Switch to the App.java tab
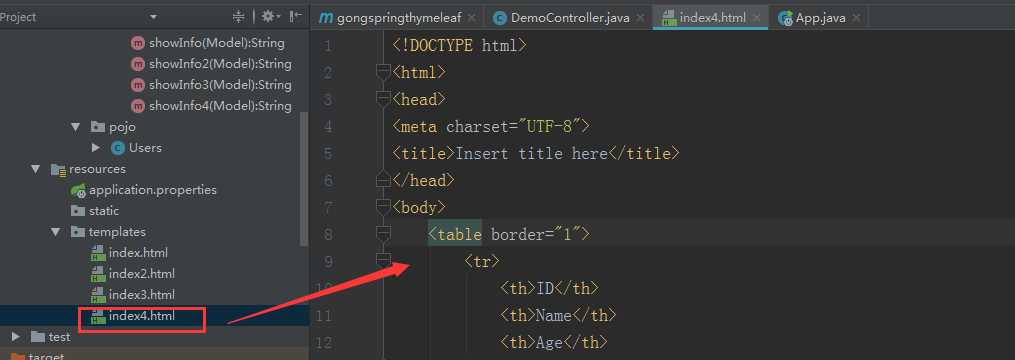The width and height of the screenshot is (1015, 360). 820,18
